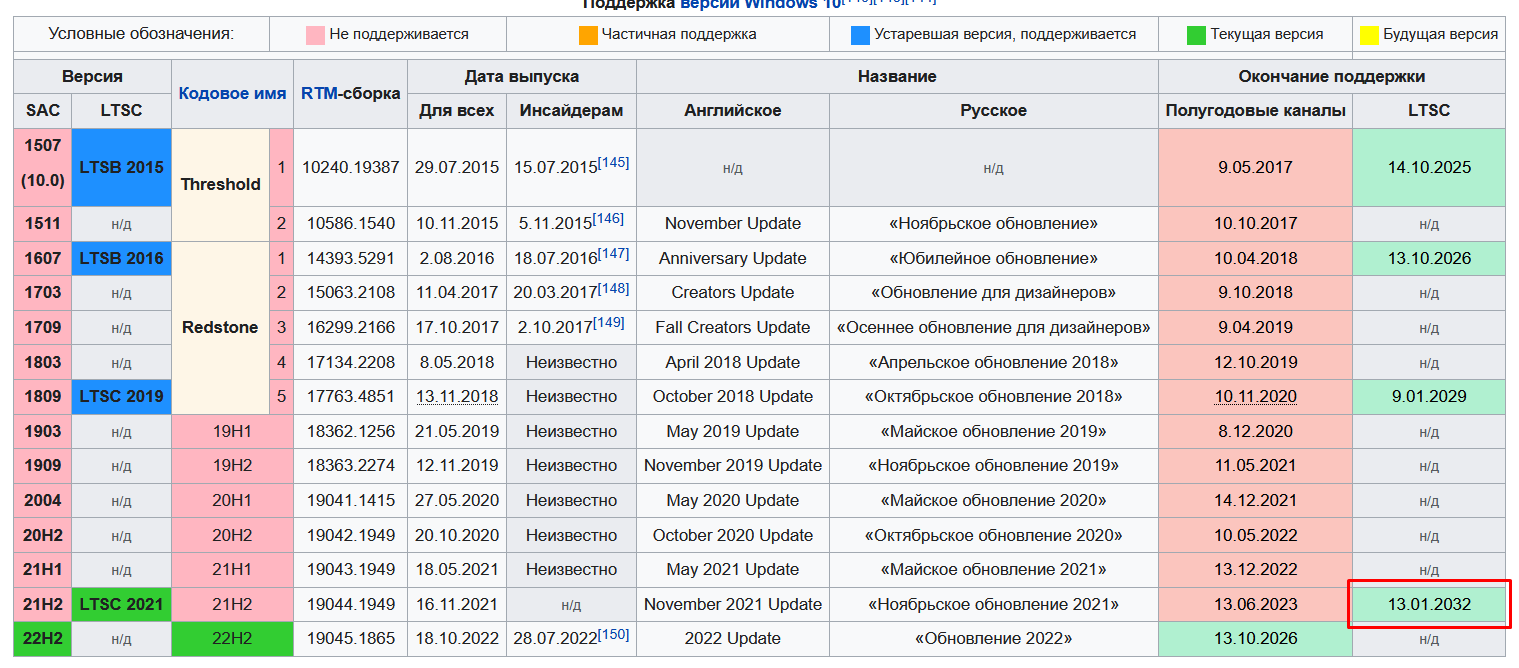Click version 2004 SAC cell

(43, 500)
